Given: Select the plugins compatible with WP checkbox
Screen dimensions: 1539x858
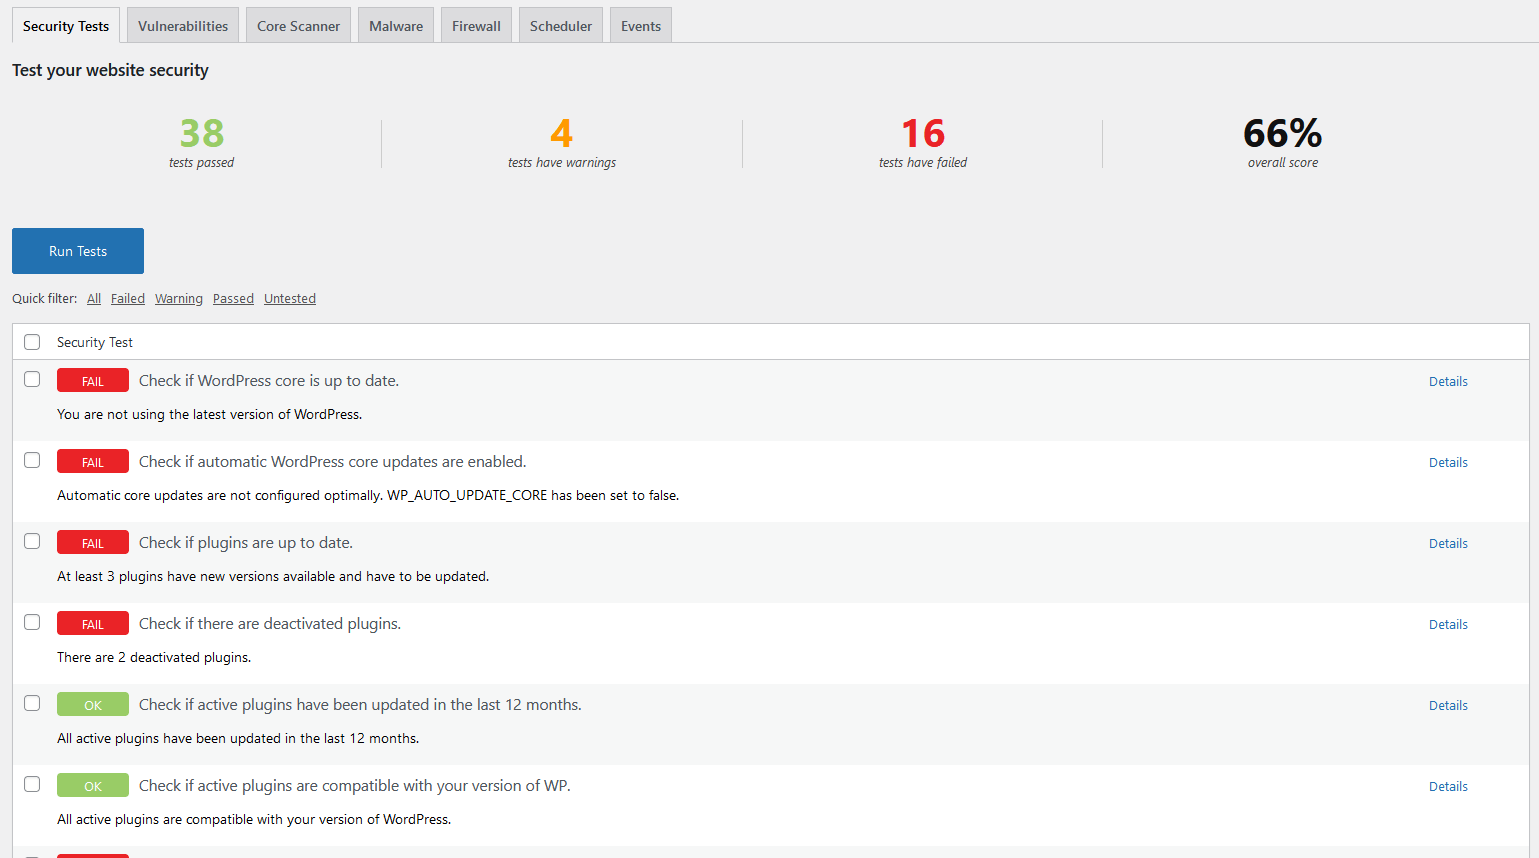Looking at the screenshot, I should tap(32, 784).
